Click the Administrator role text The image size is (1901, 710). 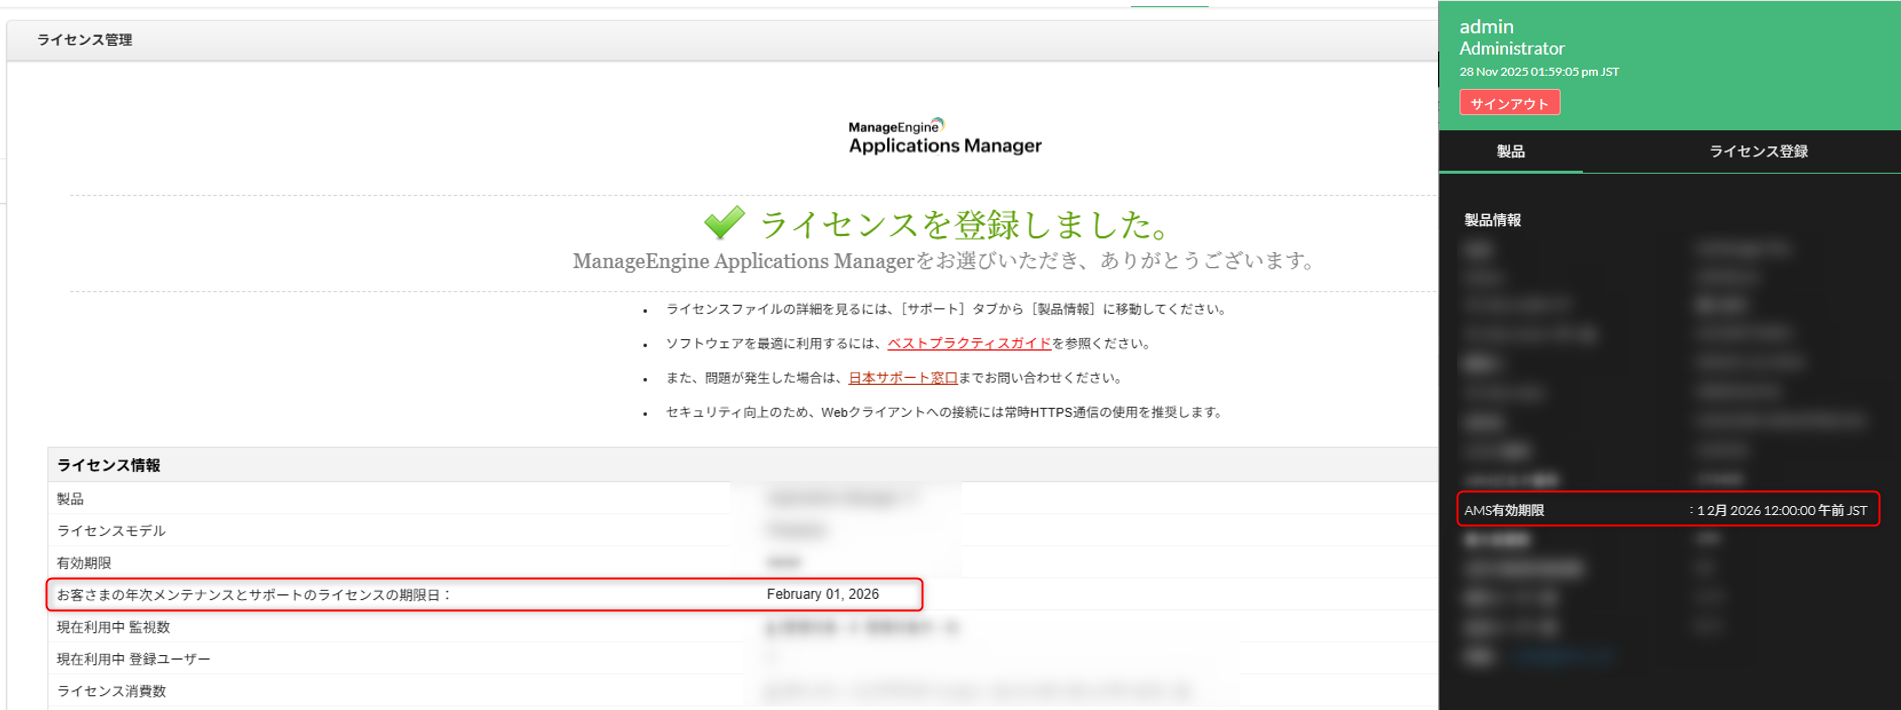1512,48
